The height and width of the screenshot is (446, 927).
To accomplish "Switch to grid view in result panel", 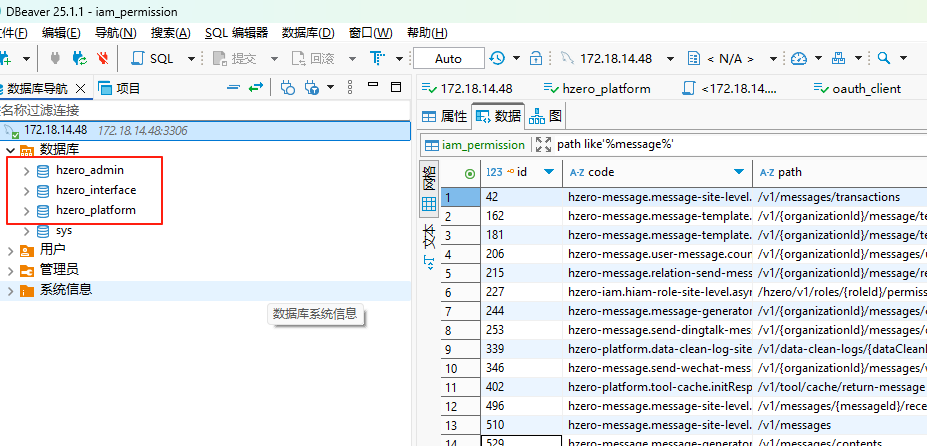I will pos(428,204).
